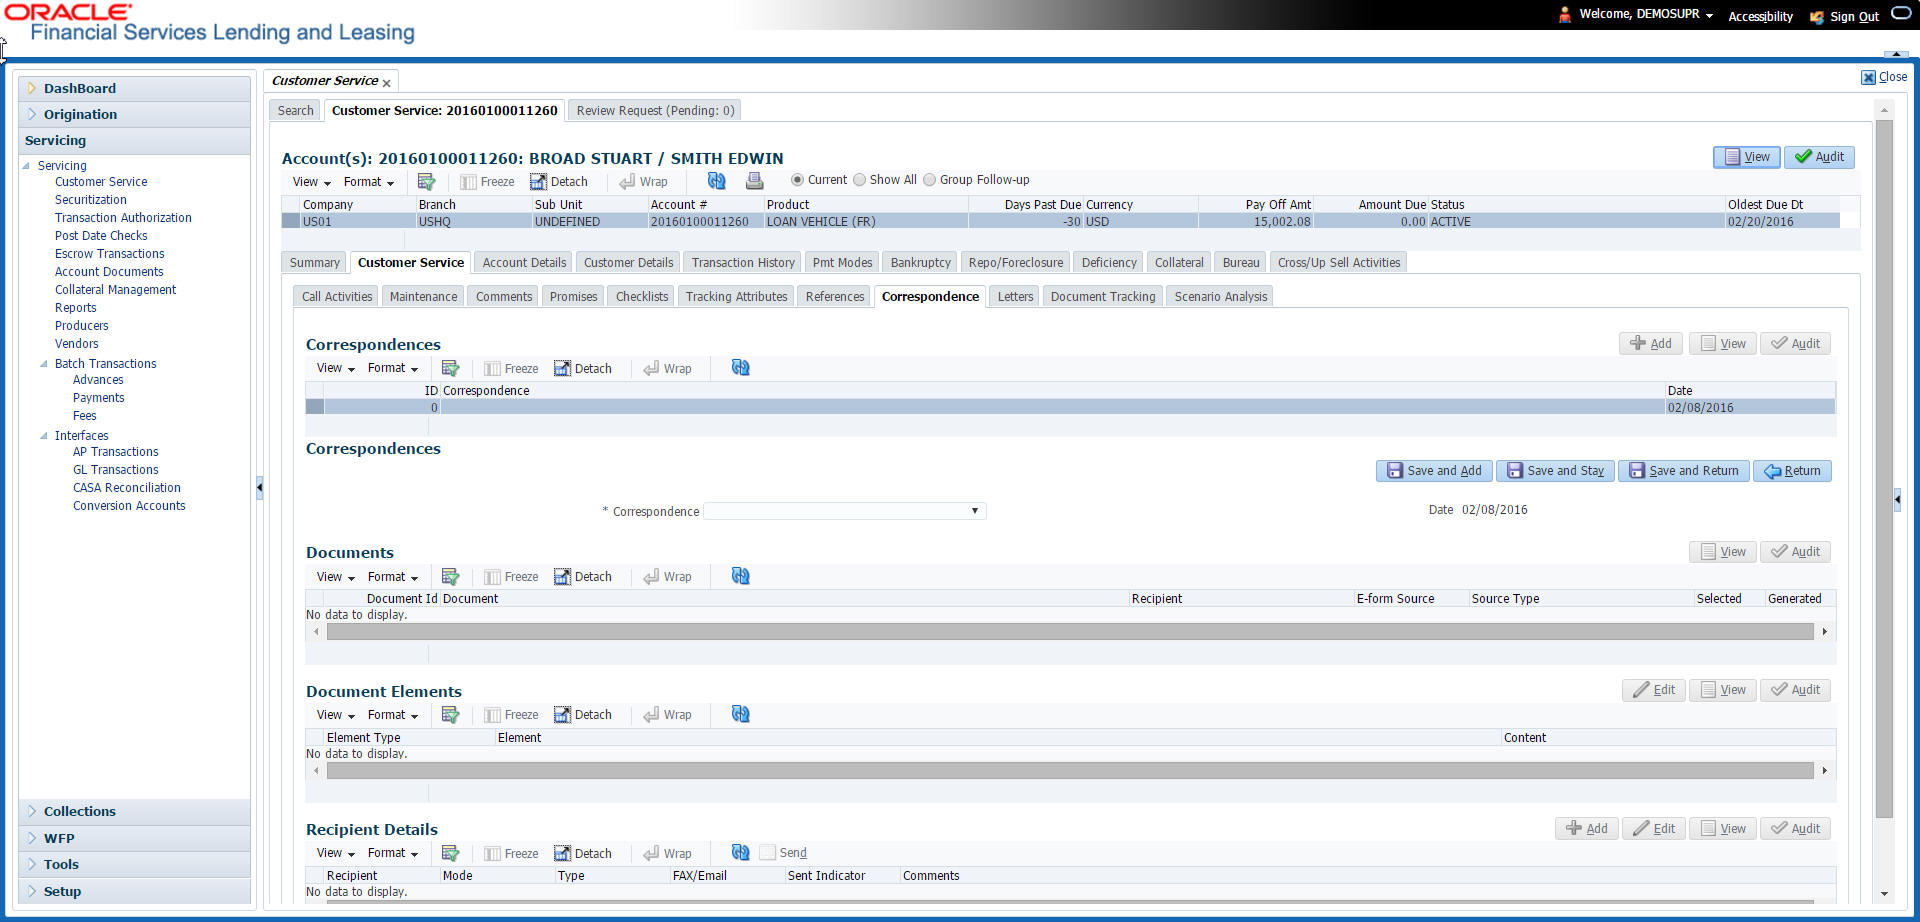Open the Welcome DEMOSUPR user menu
Image resolution: width=1920 pixels, height=922 pixels.
1646,14
